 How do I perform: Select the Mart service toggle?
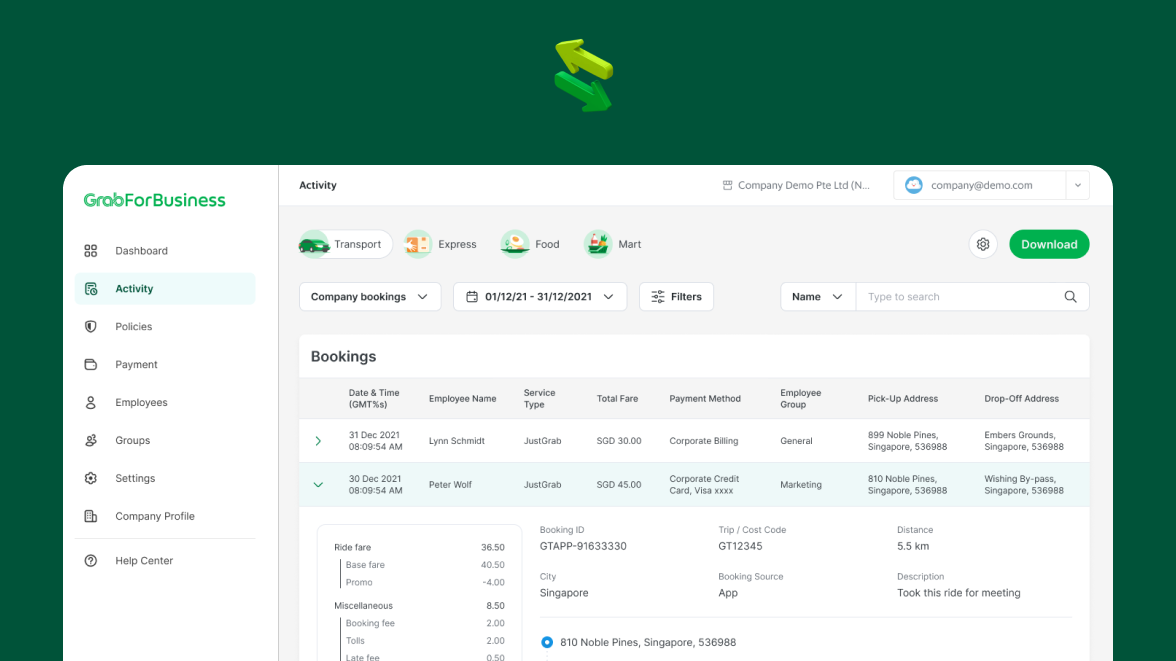[612, 243]
